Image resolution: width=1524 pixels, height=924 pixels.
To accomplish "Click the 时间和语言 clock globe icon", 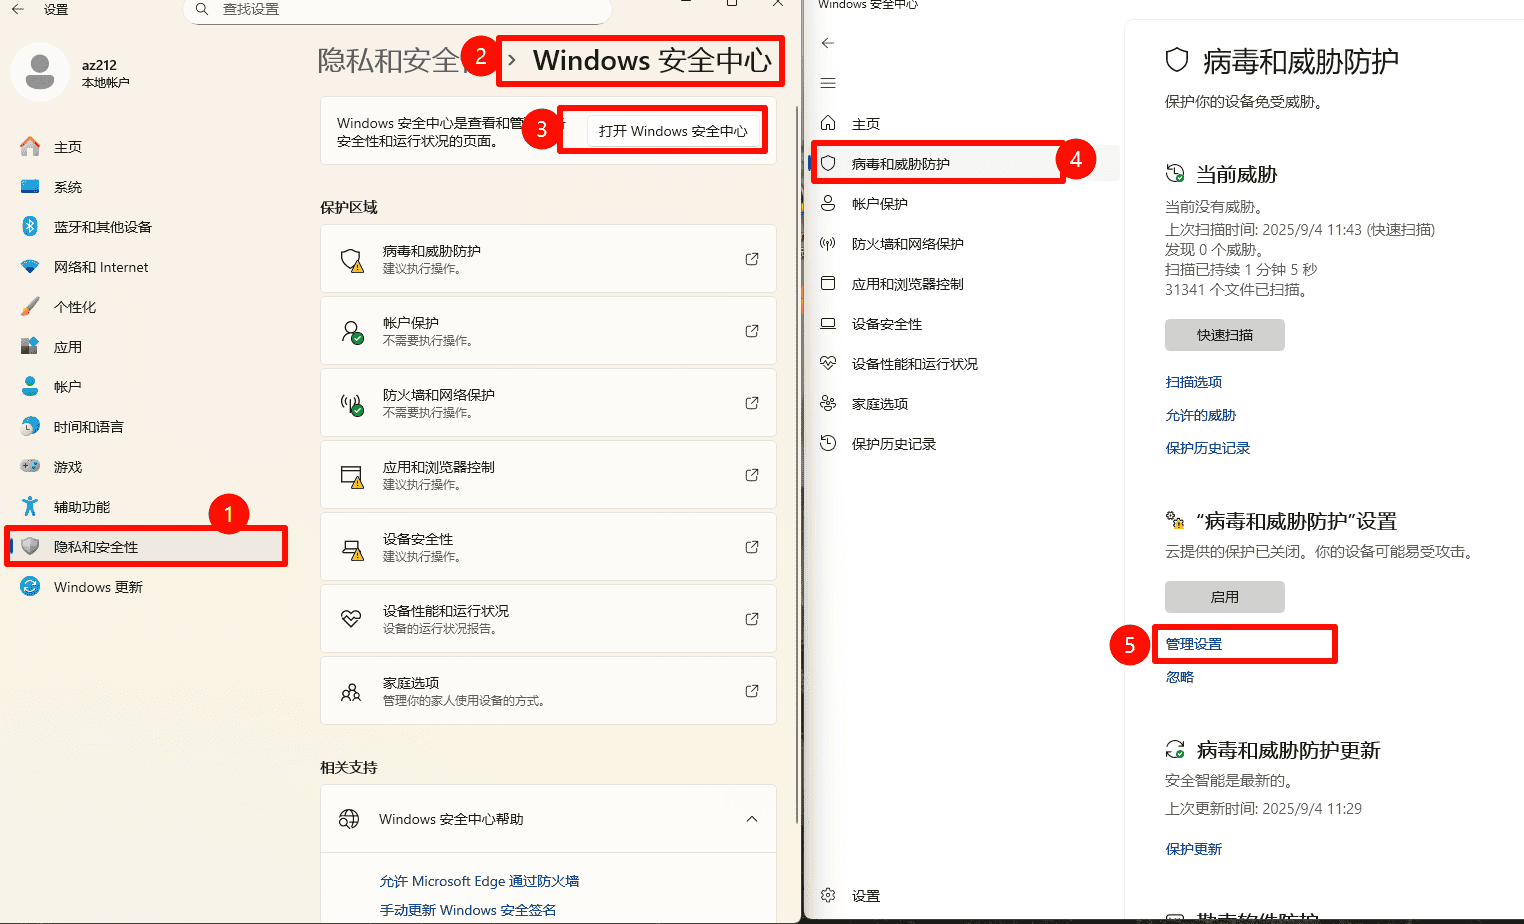I will pos(30,427).
